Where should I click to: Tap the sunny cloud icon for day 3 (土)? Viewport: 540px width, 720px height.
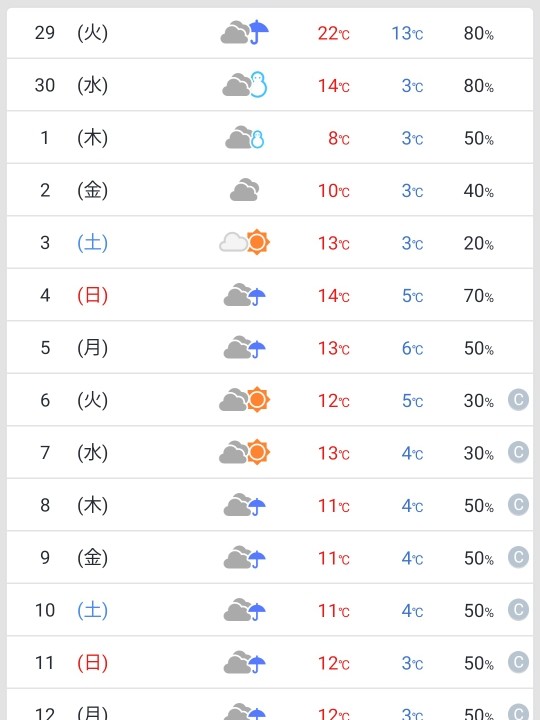(x=245, y=242)
